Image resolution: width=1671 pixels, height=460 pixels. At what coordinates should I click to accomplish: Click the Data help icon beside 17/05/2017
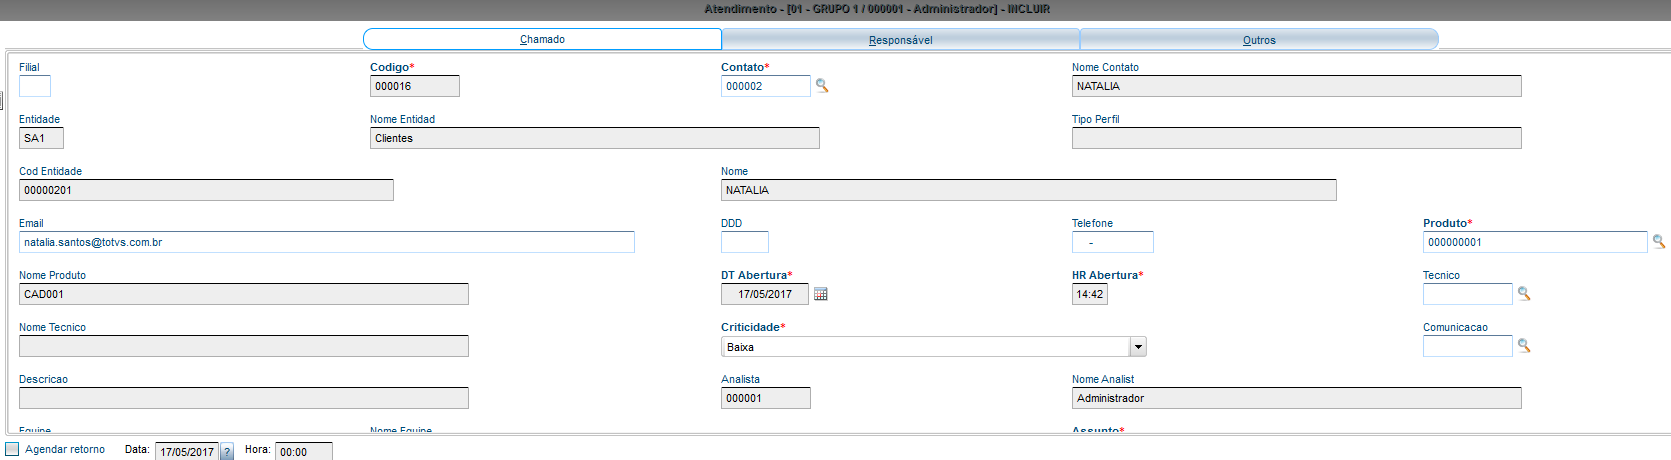(227, 452)
